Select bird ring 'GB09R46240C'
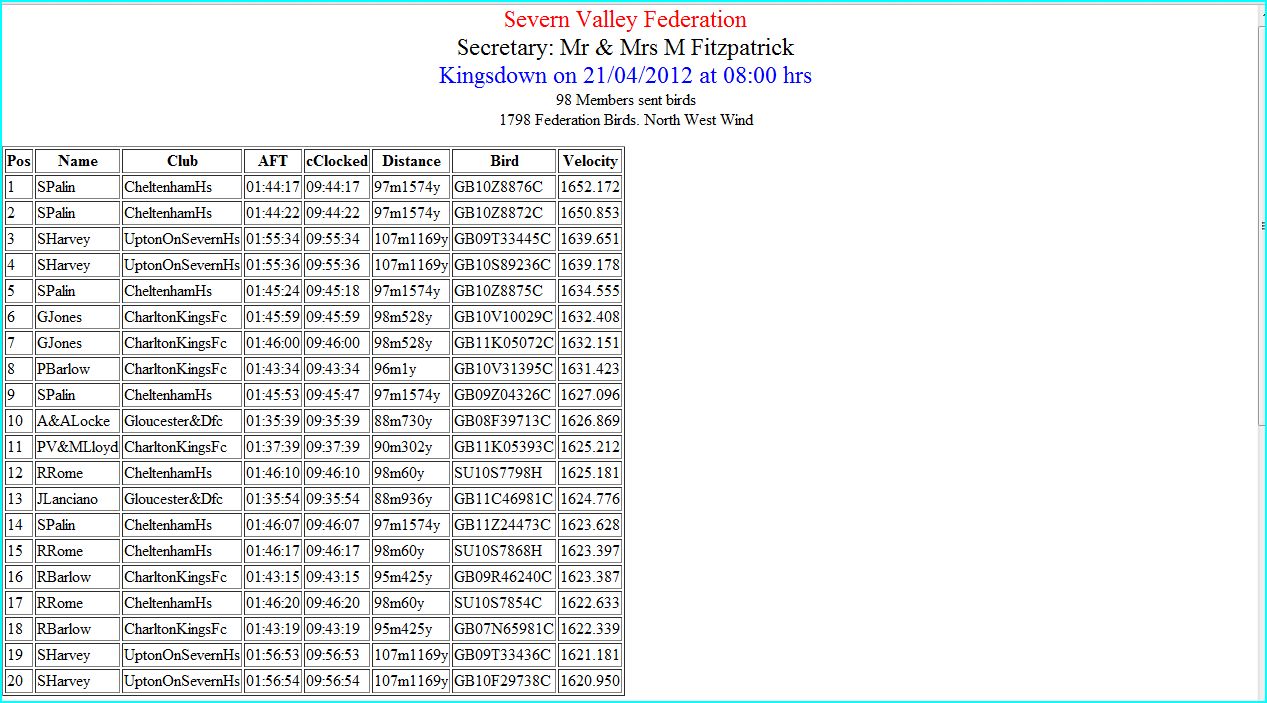This screenshot has width=1267, height=703. click(x=505, y=577)
